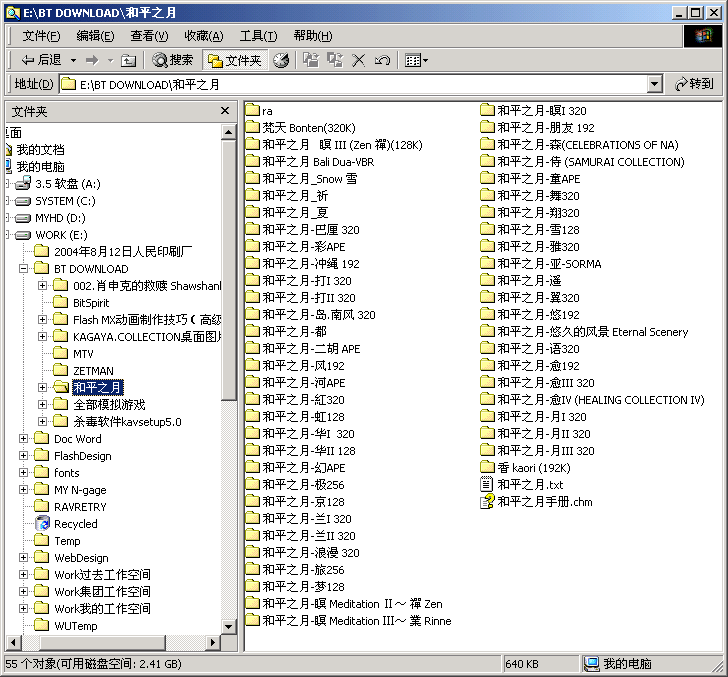Select the 梵天 Bonten(320K) folder icon

pyautogui.click(x=253, y=127)
